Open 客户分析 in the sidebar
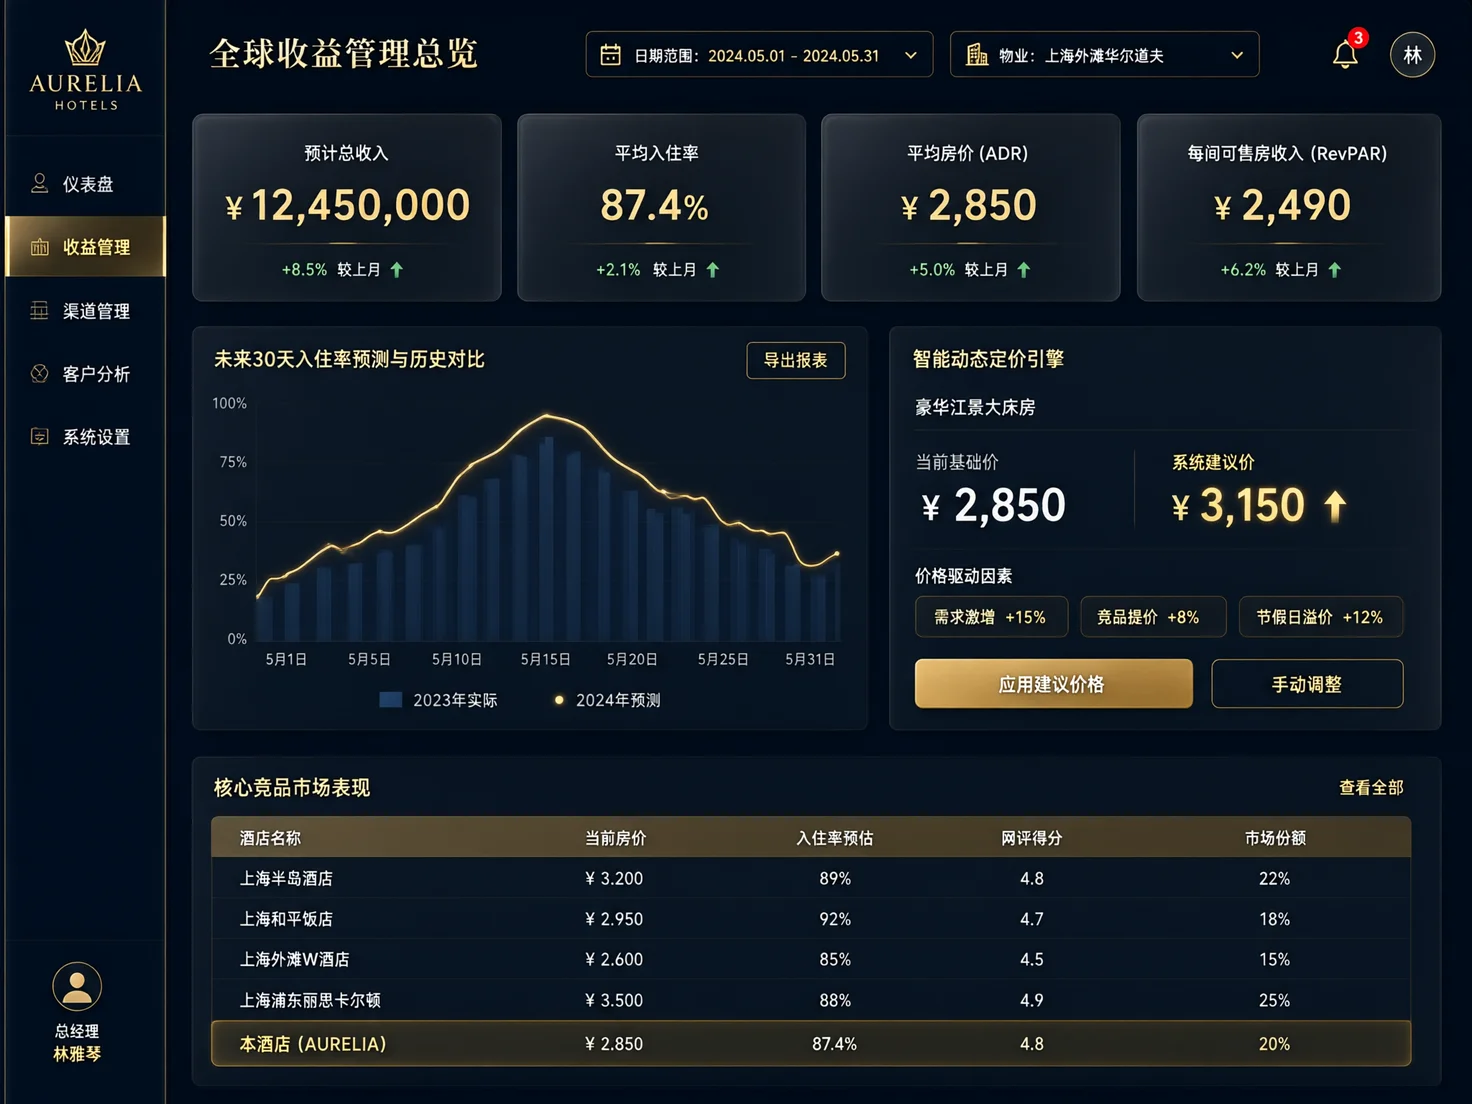Screen dimensions: 1472x1104 (x=86, y=374)
